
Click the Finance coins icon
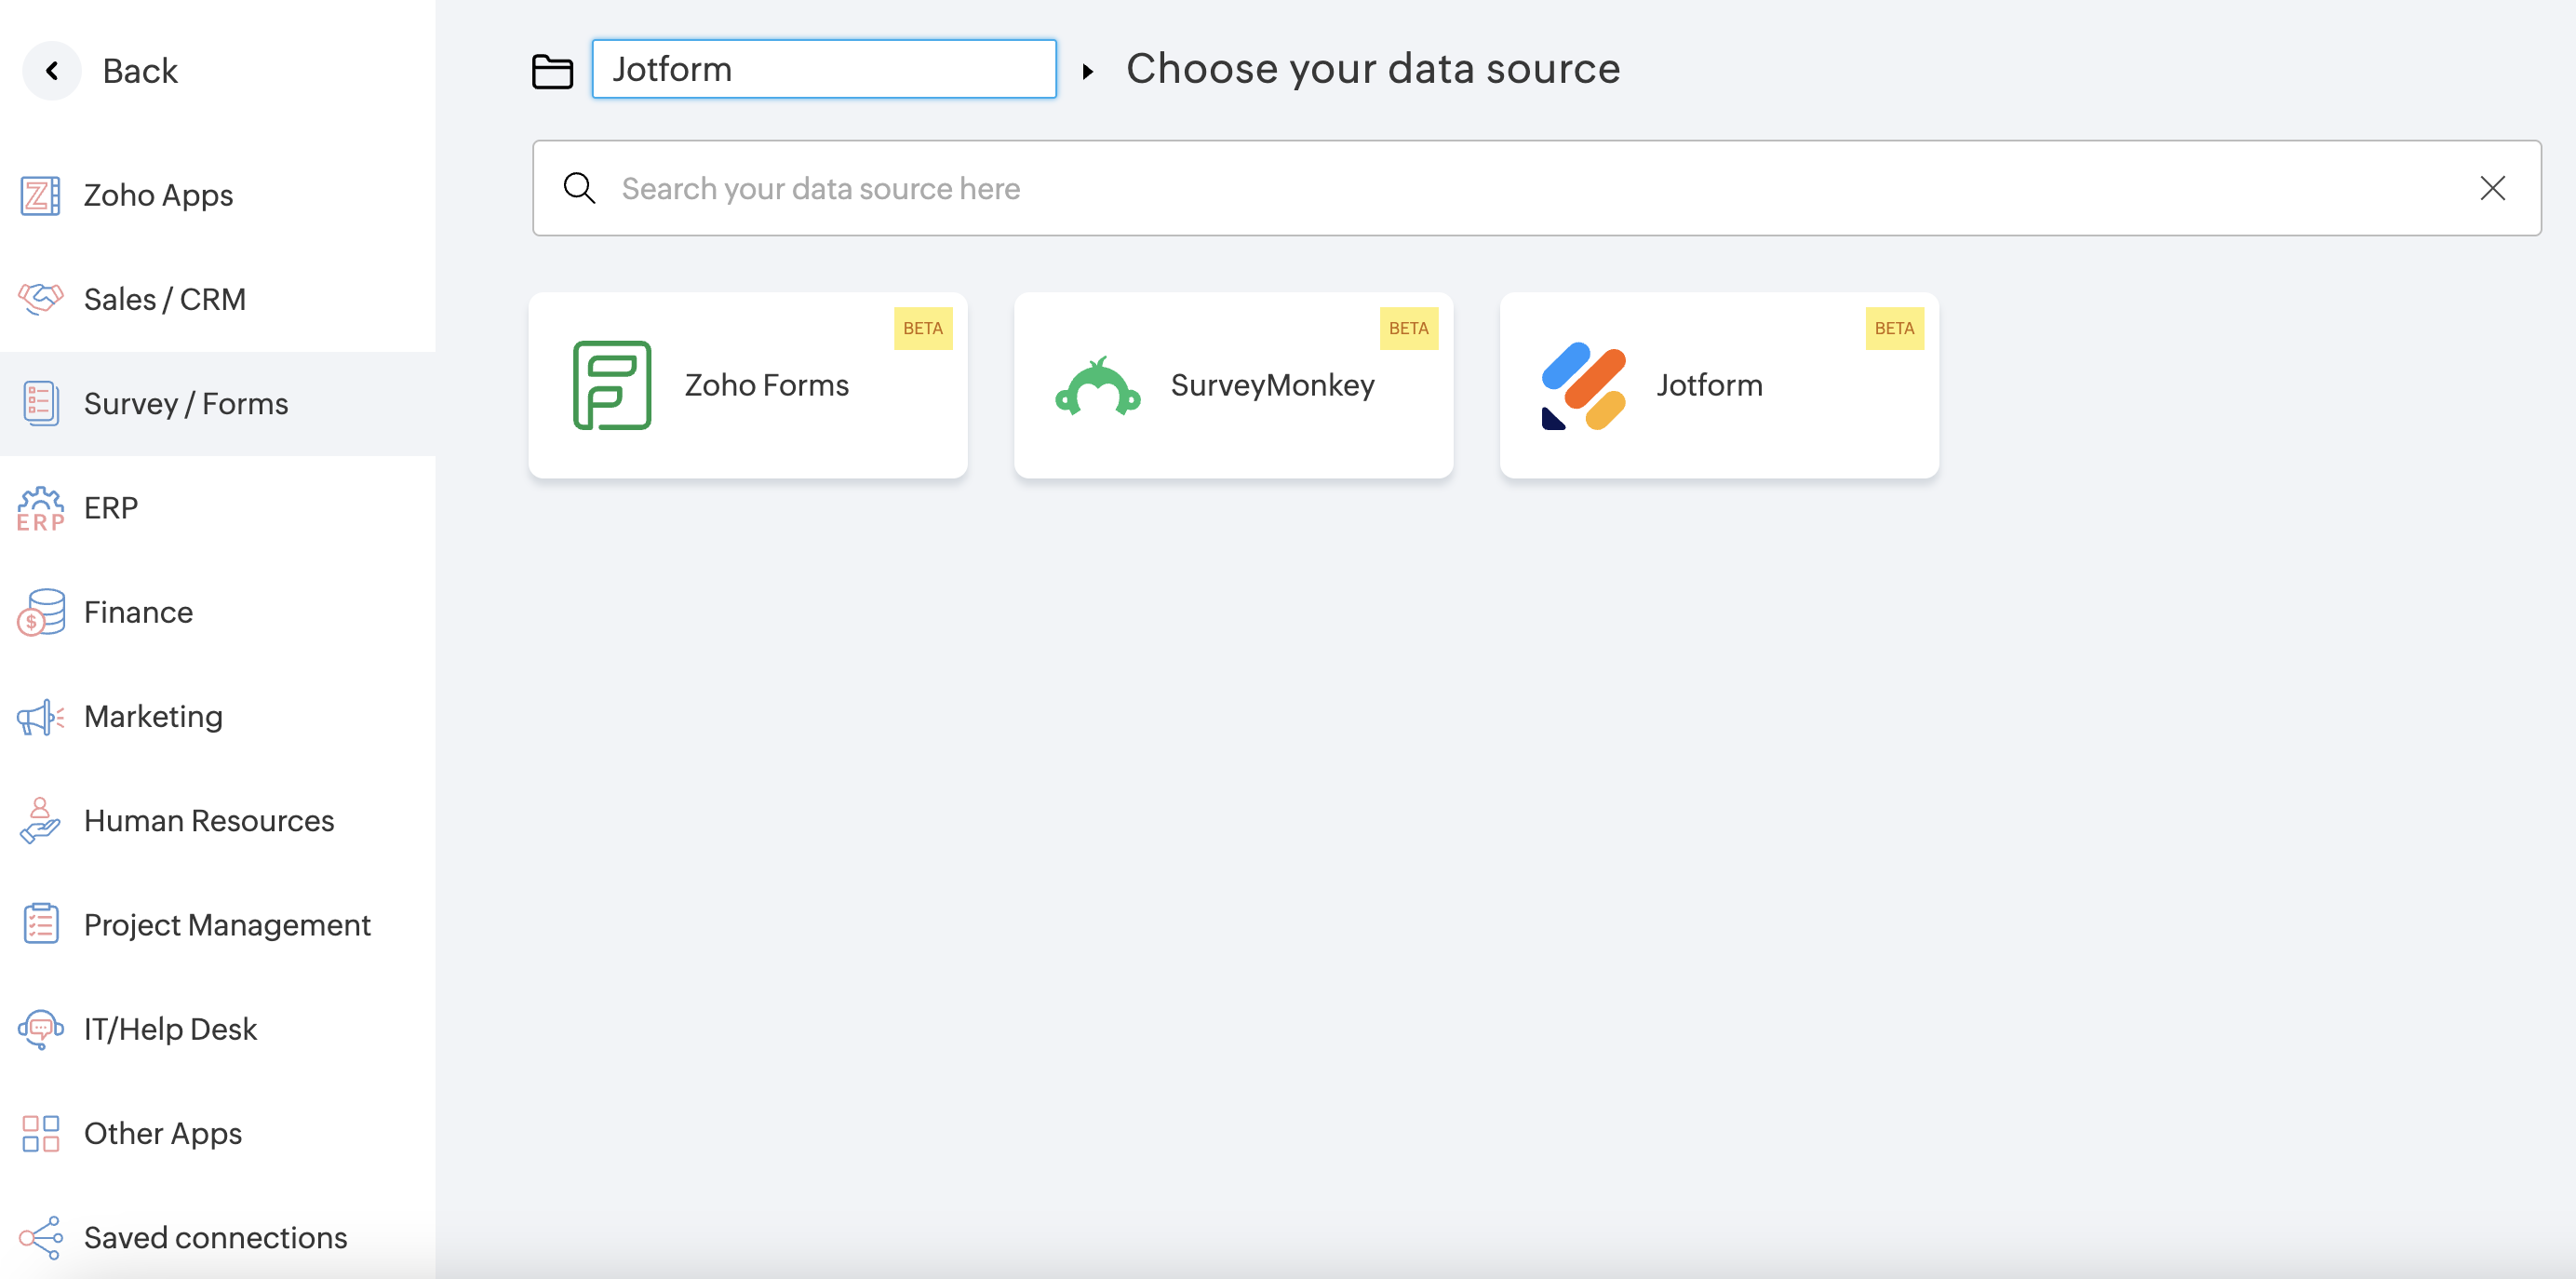(40, 612)
